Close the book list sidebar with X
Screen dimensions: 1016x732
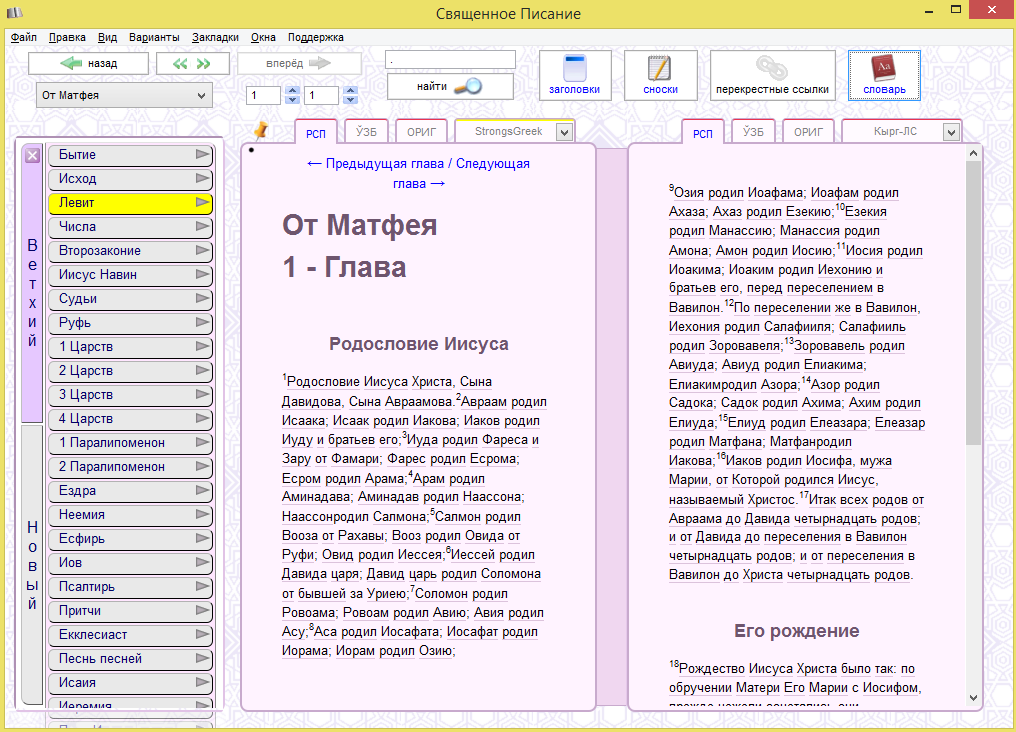32,155
